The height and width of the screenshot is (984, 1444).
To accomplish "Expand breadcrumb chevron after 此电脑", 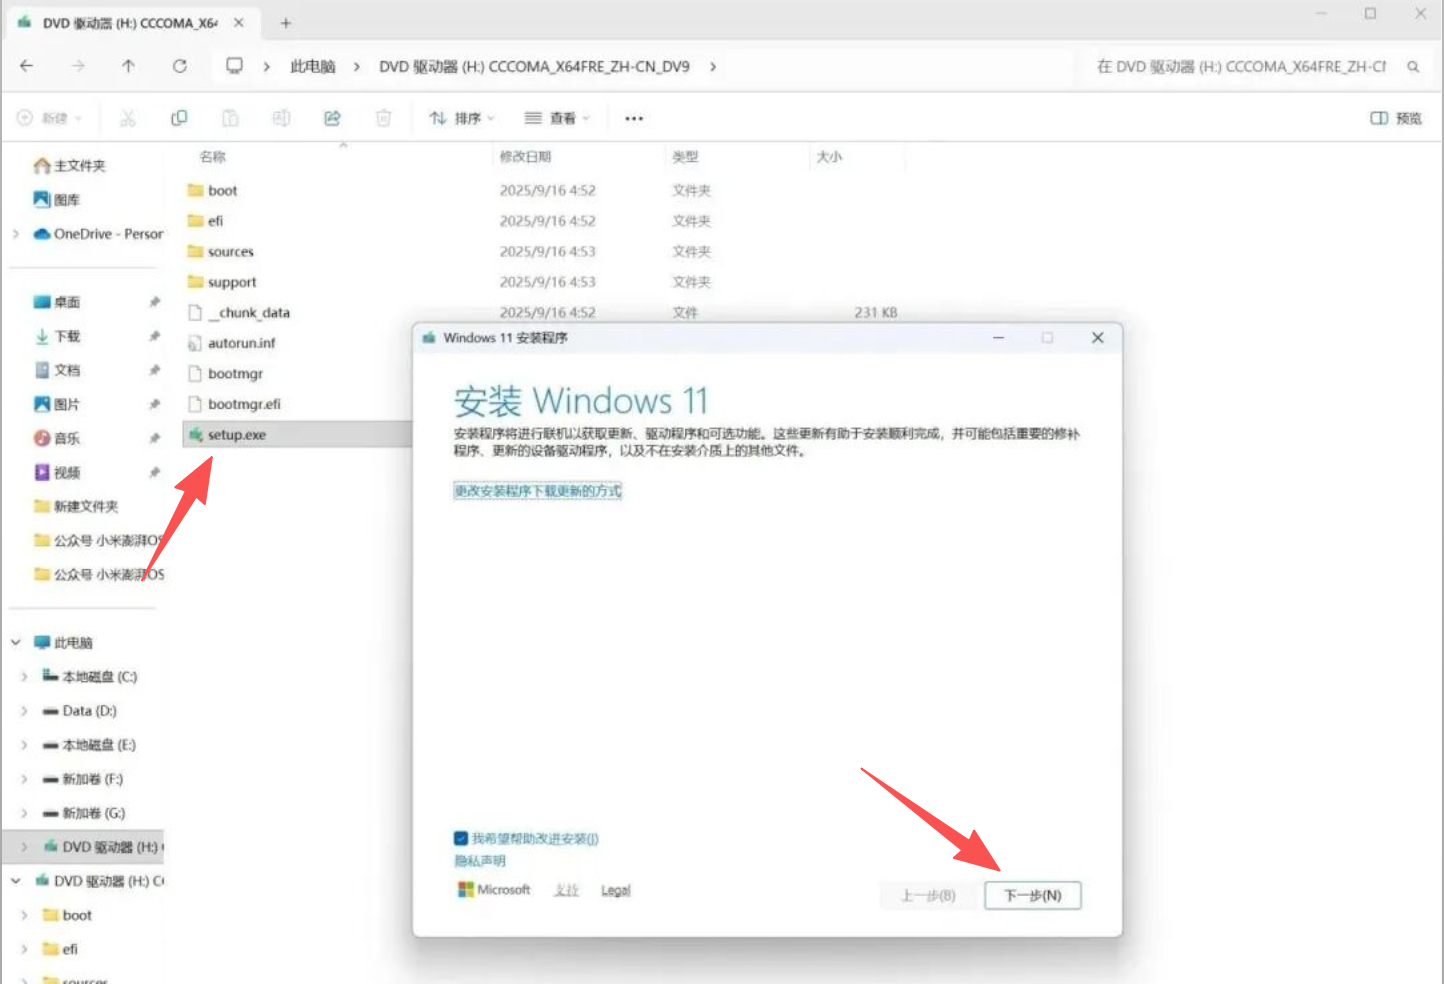I will pos(357,67).
